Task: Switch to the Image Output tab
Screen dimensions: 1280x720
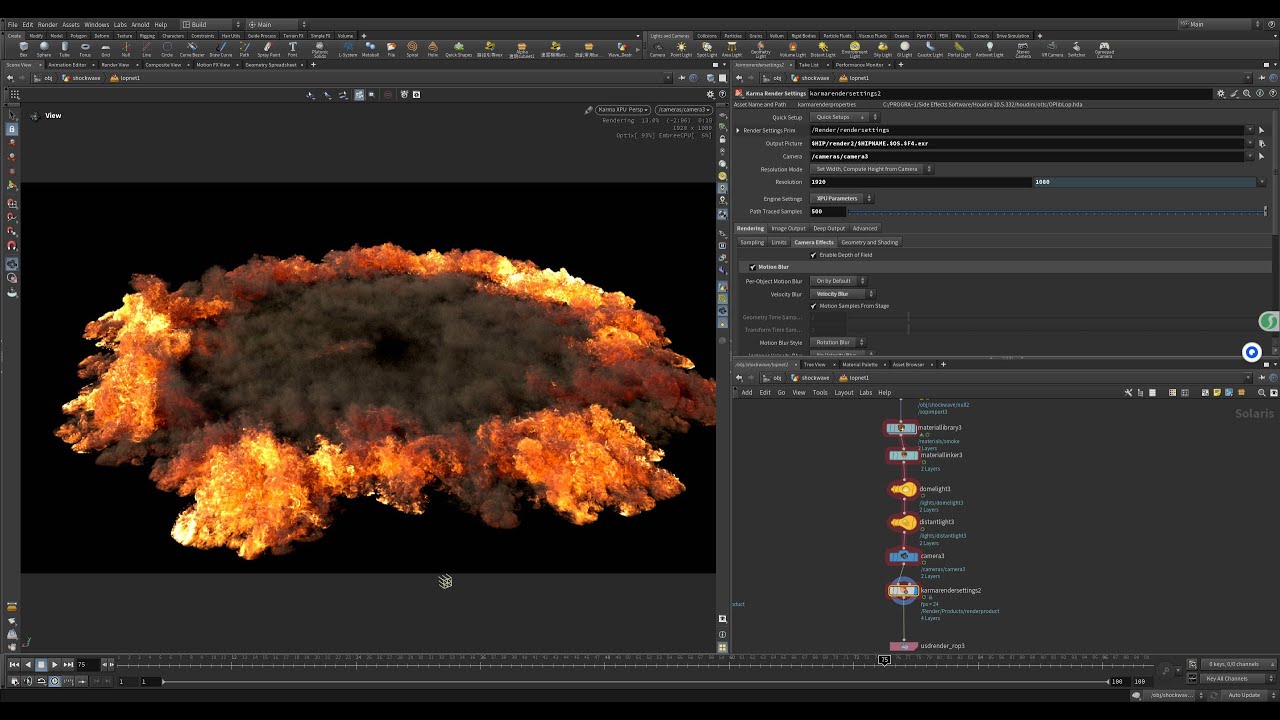Action: point(788,228)
